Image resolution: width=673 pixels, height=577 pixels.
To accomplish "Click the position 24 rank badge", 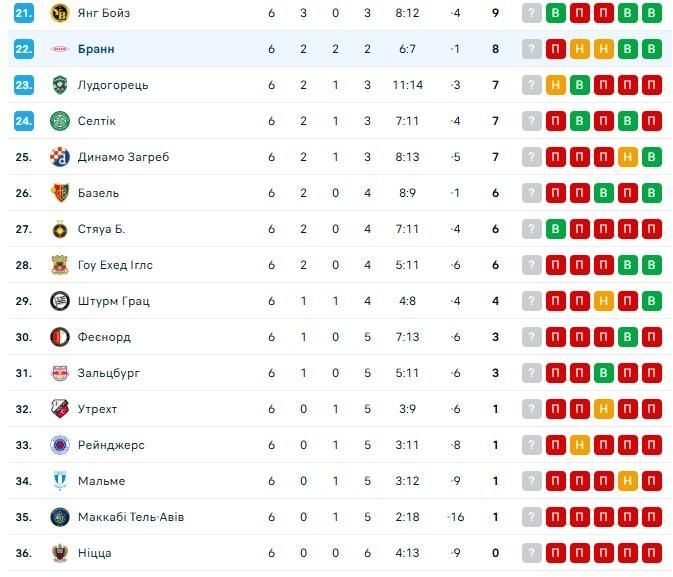I will pyautogui.click(x=24, y=121).
